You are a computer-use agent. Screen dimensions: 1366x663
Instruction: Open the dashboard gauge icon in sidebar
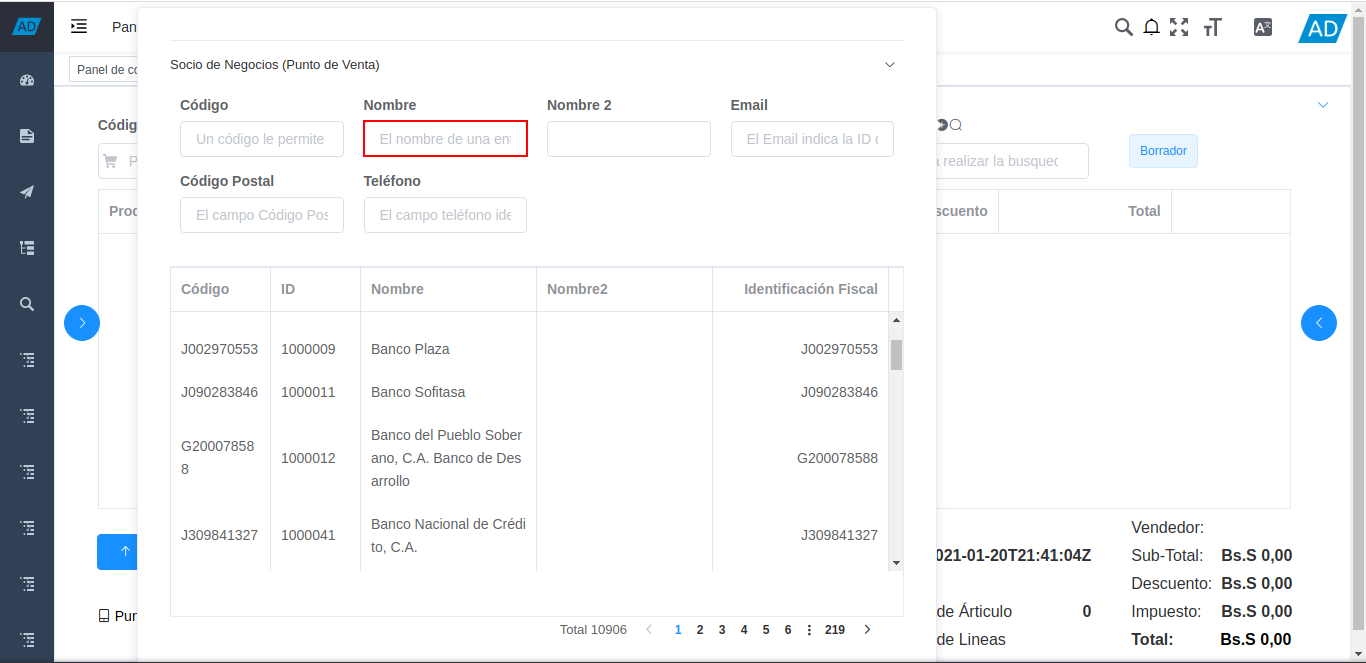coord(27,80)
